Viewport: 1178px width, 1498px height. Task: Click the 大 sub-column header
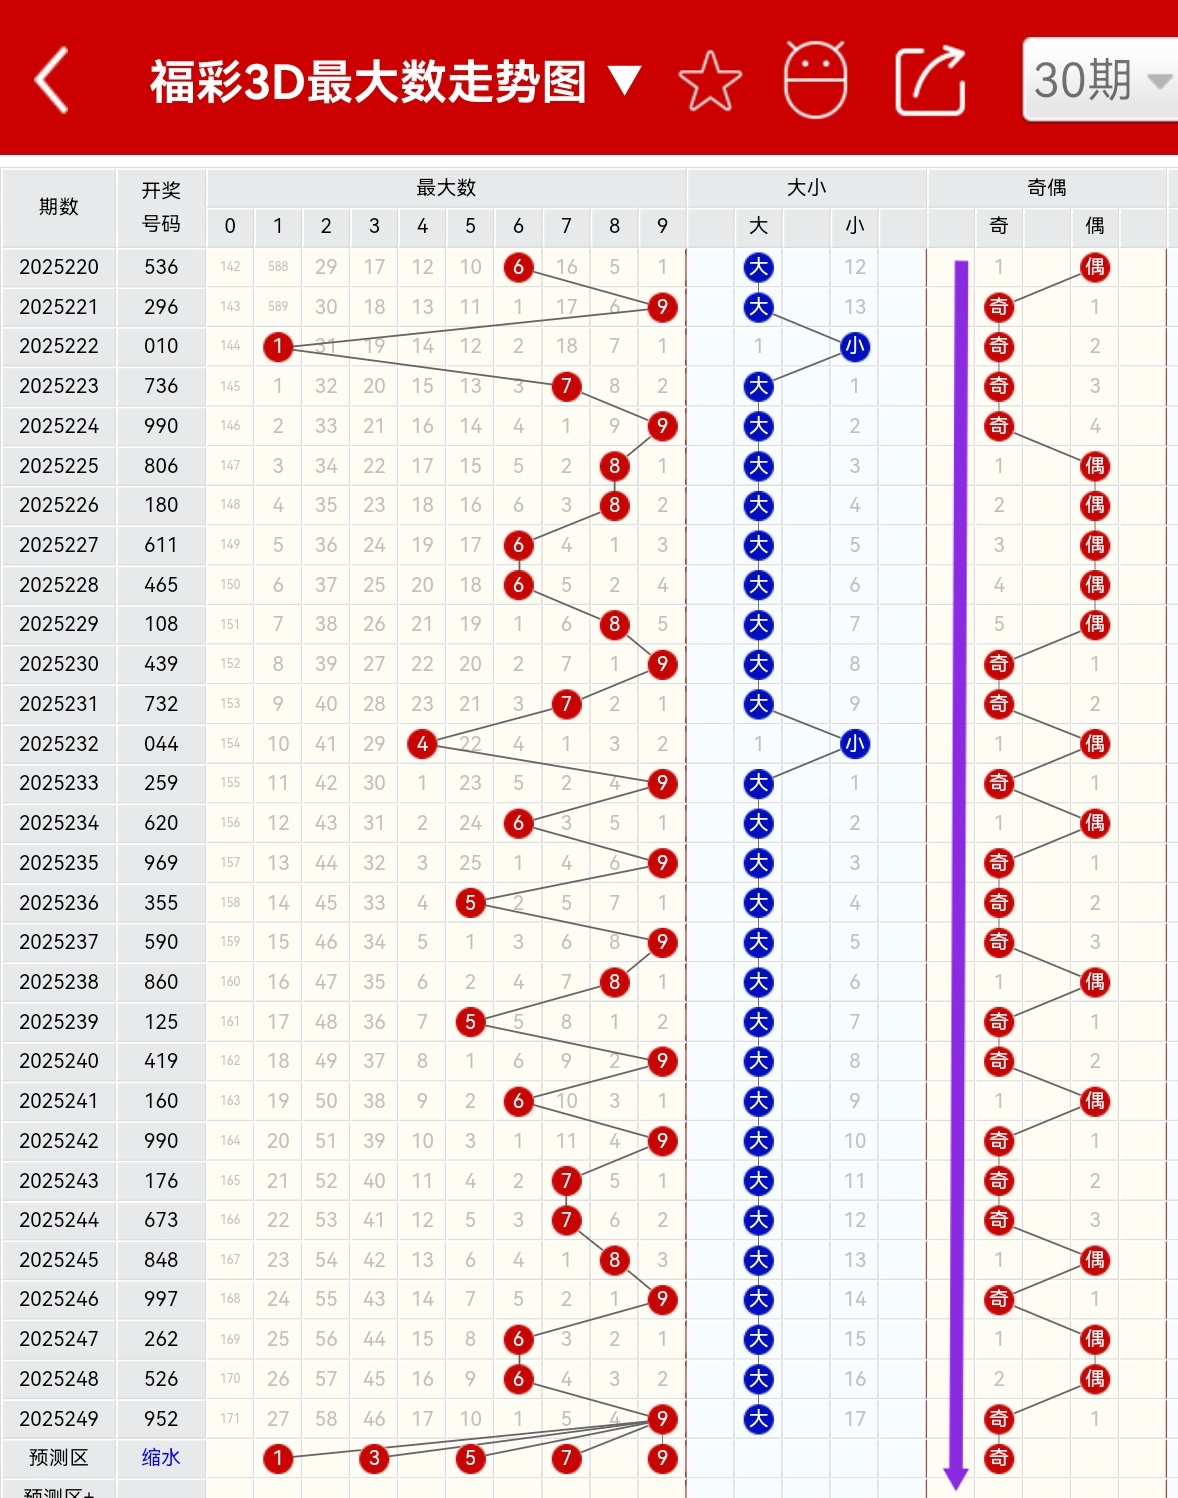[x=759, y=226]
